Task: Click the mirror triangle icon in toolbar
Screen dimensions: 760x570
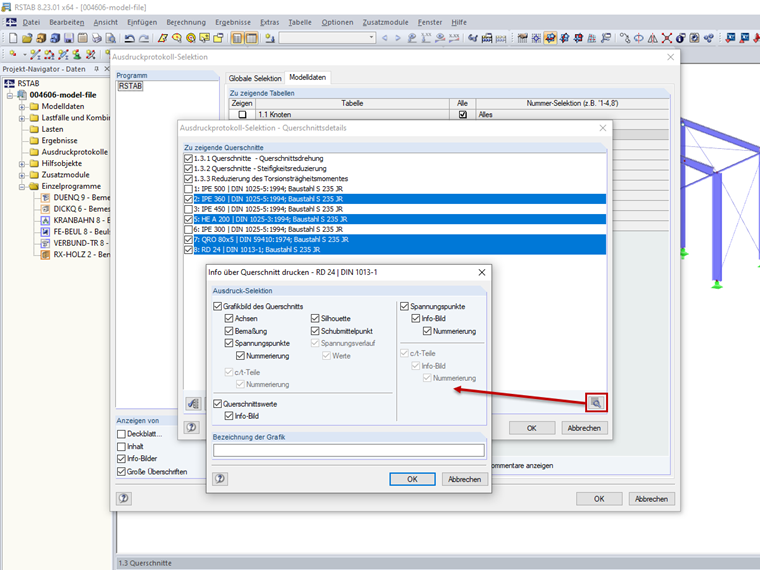Action: coord(653,38)
